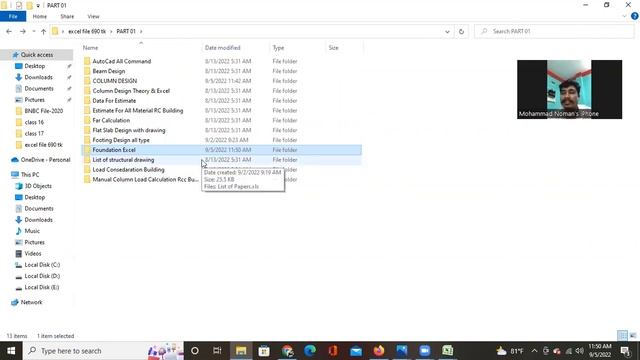The image size is (640, 360).
Task: Select the Foundation Excel folder
Action: [x=221, y=150]
